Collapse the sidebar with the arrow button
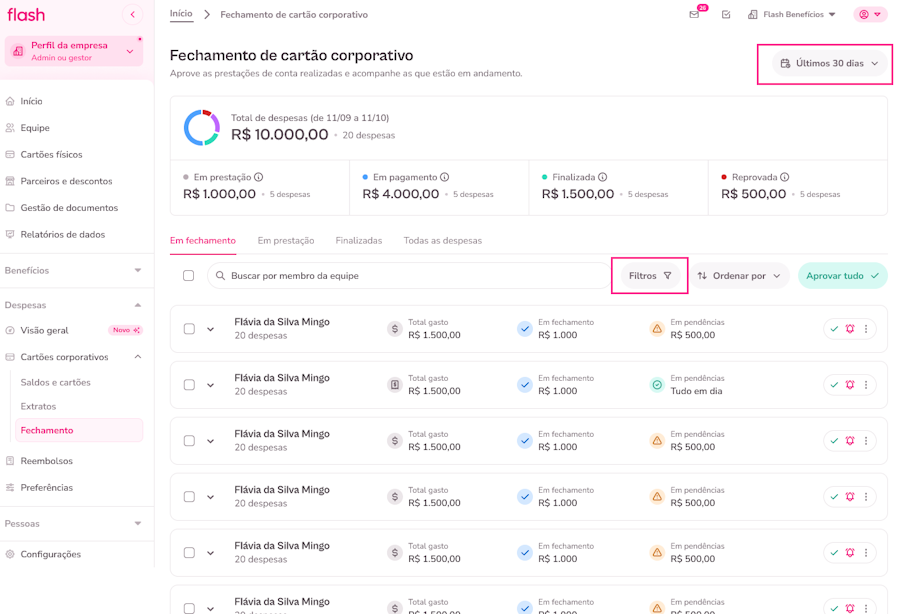 coord(133,15)
